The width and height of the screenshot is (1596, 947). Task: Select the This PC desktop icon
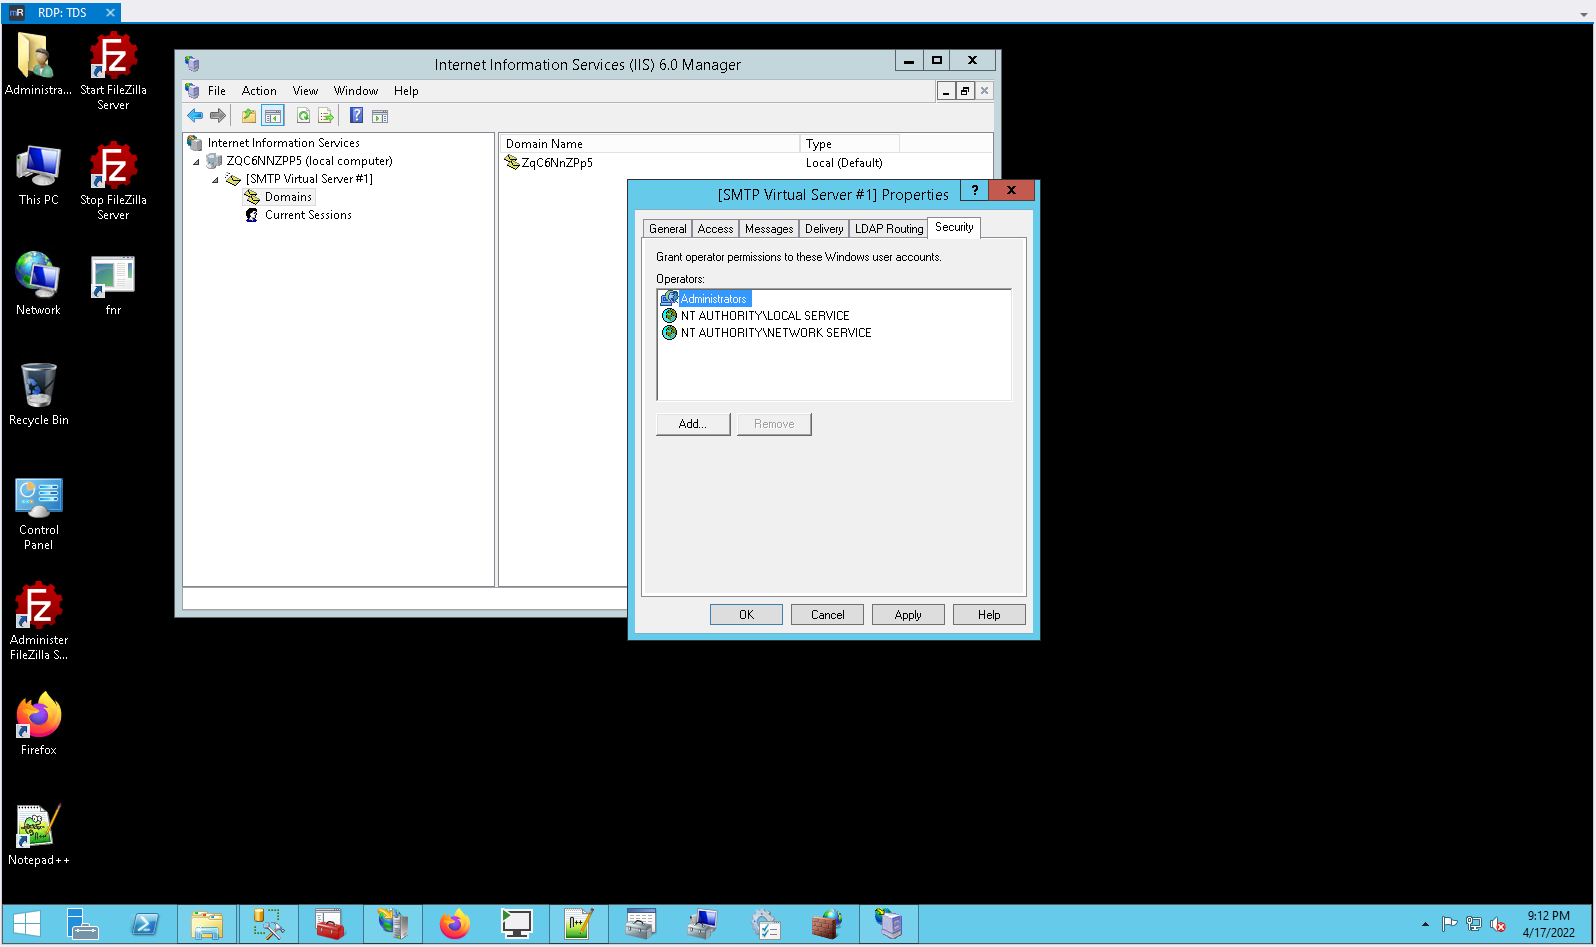pos(39,175)
